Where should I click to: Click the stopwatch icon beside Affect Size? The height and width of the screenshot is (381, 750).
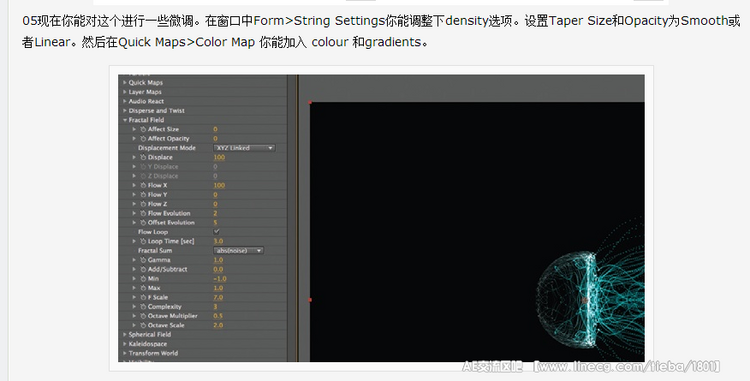(x=143, y=129)
